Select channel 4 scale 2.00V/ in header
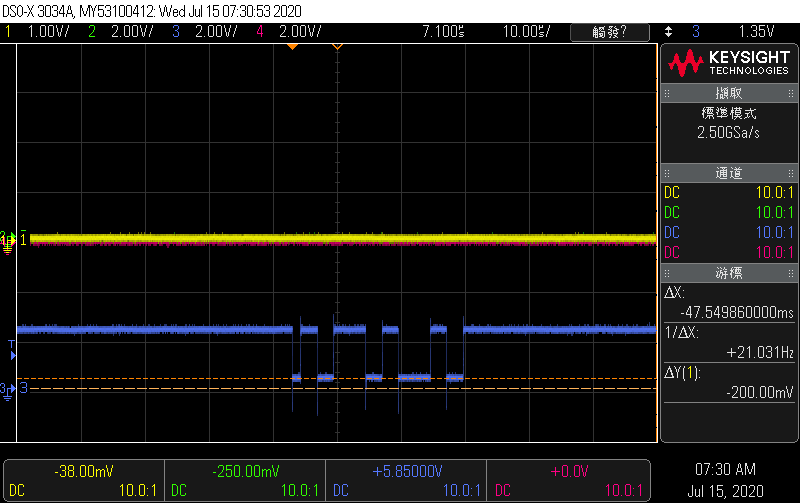This screenshot has height=503, width=800. (300, 32)
